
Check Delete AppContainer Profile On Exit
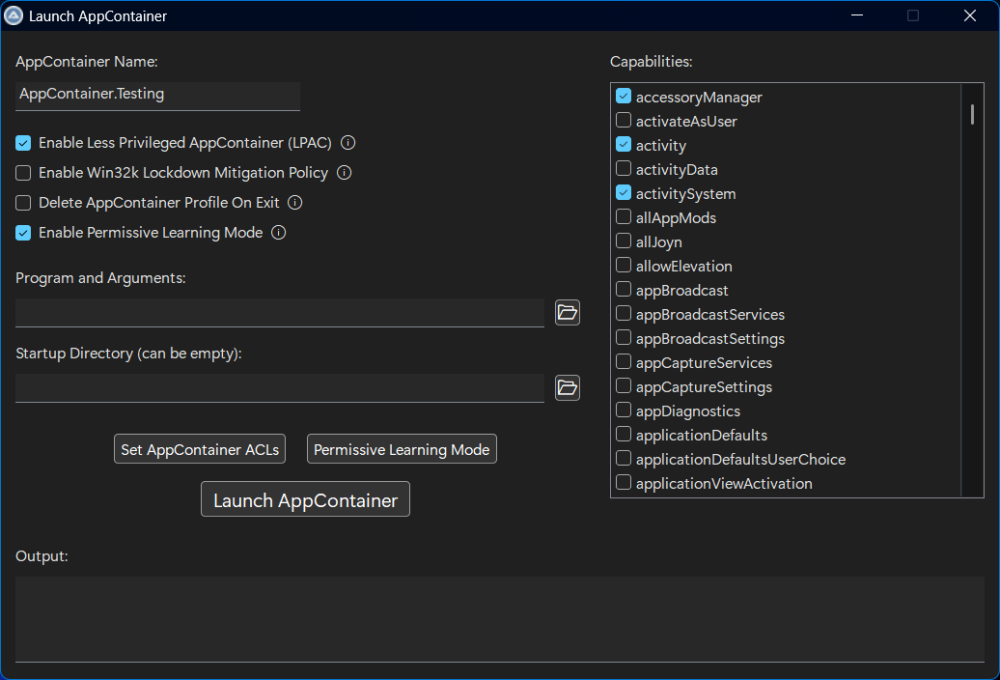coord(24,203)
